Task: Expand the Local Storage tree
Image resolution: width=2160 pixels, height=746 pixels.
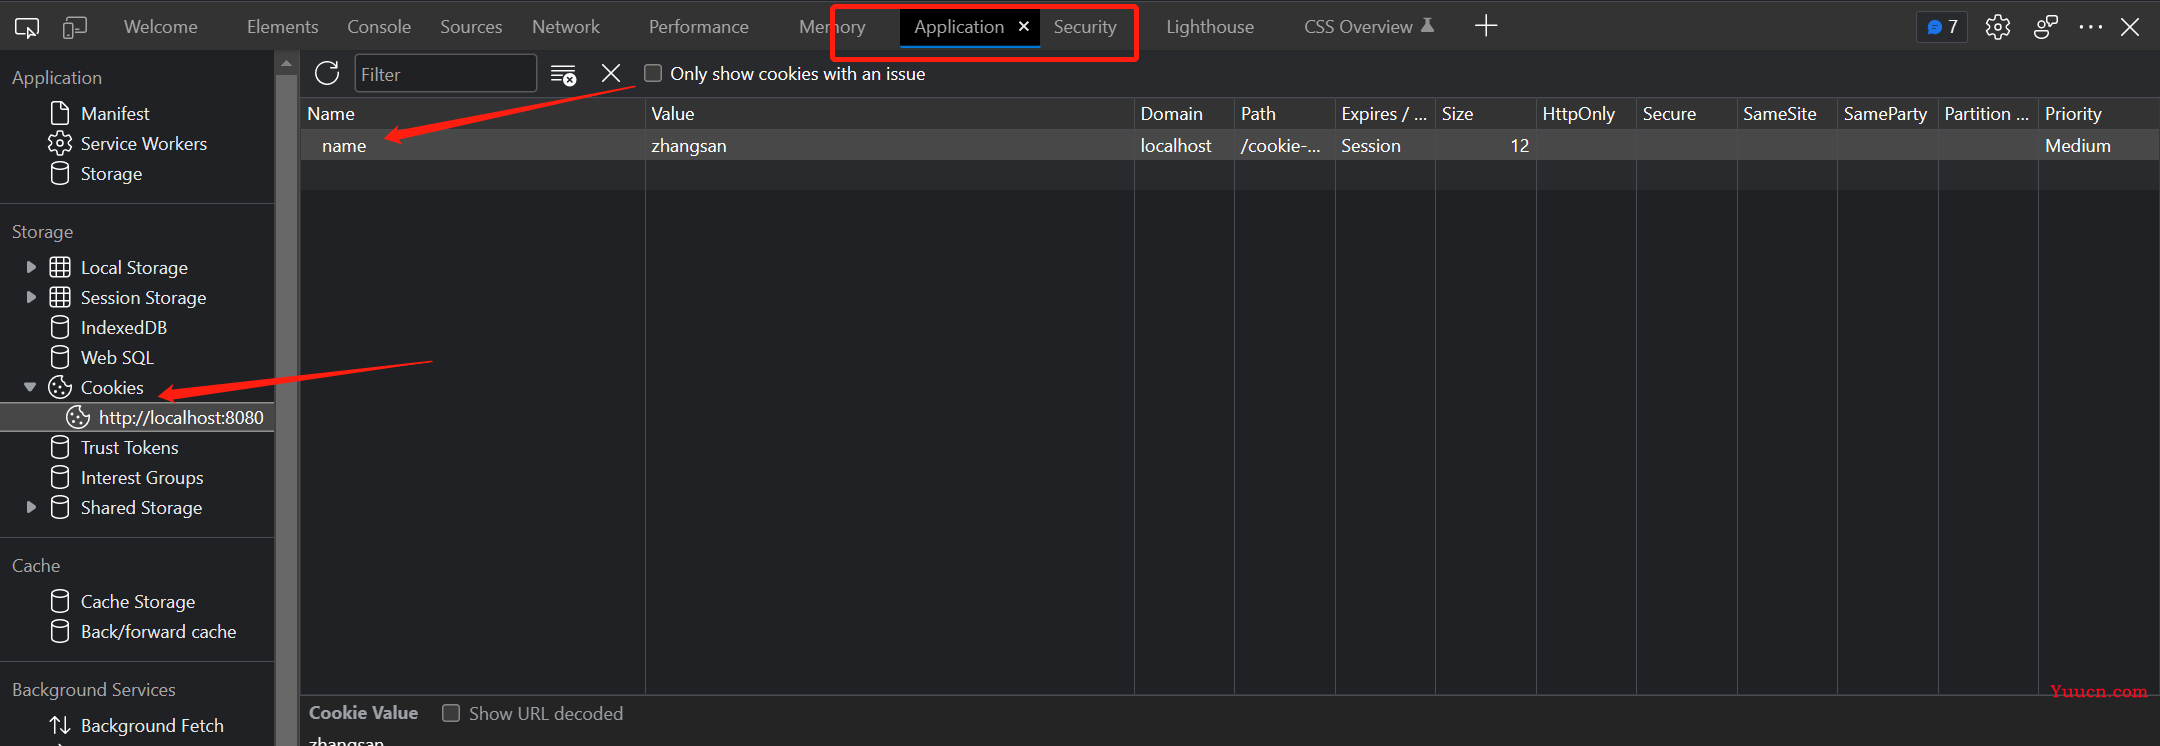Action: point(31,267)
